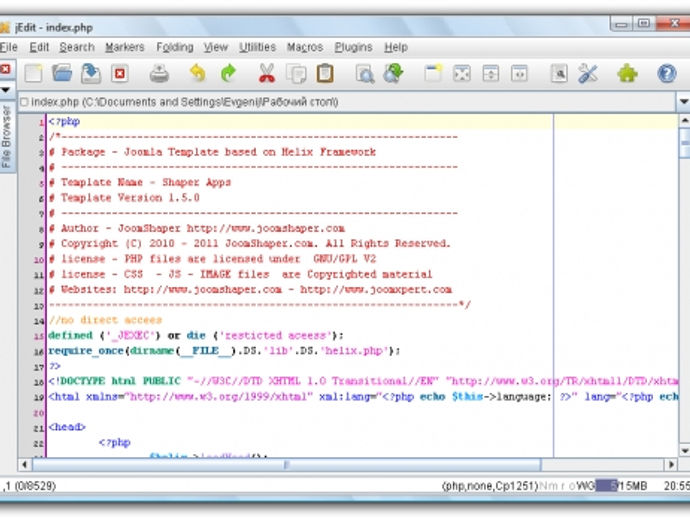Open the left dock dropdown arrow

point(6,90)
